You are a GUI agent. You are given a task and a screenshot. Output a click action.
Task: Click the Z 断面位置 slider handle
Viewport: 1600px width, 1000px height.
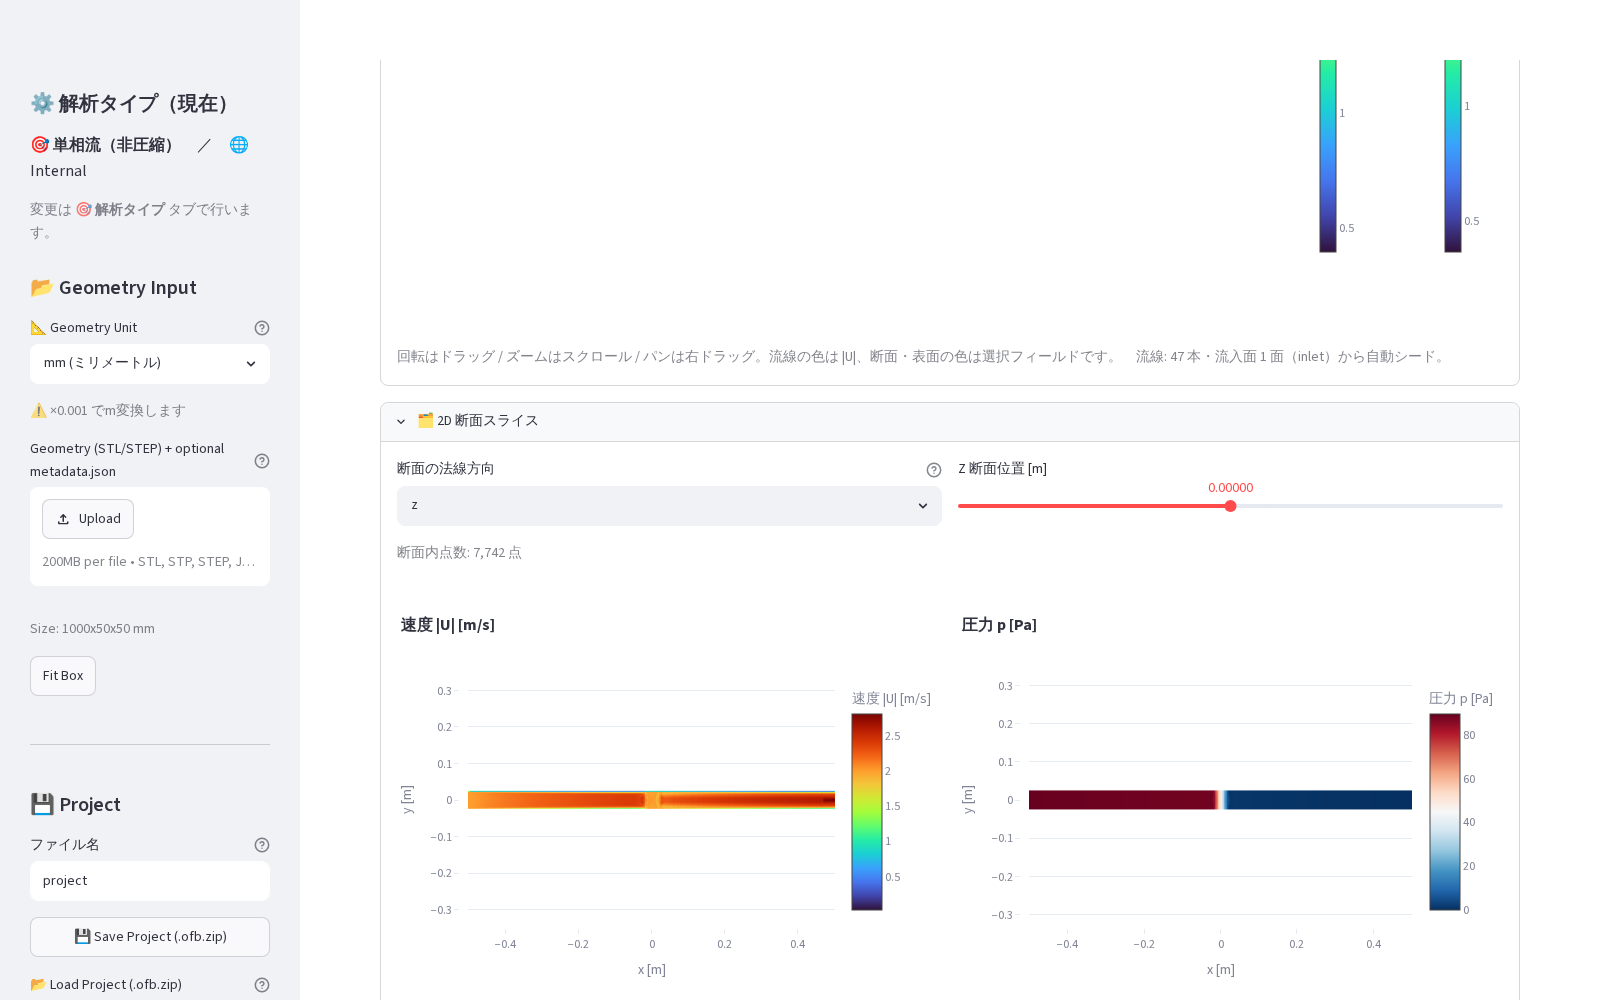pos(1230,506)
